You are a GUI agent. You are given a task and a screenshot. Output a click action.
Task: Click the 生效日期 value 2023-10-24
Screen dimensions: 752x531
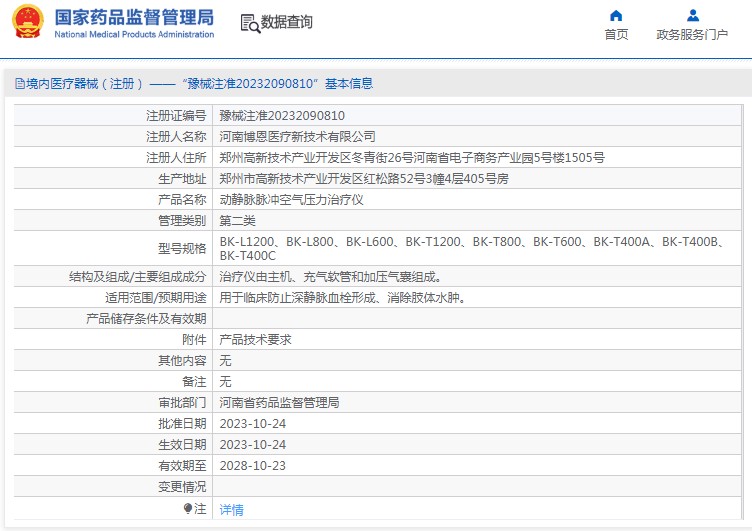coord(253,445)
